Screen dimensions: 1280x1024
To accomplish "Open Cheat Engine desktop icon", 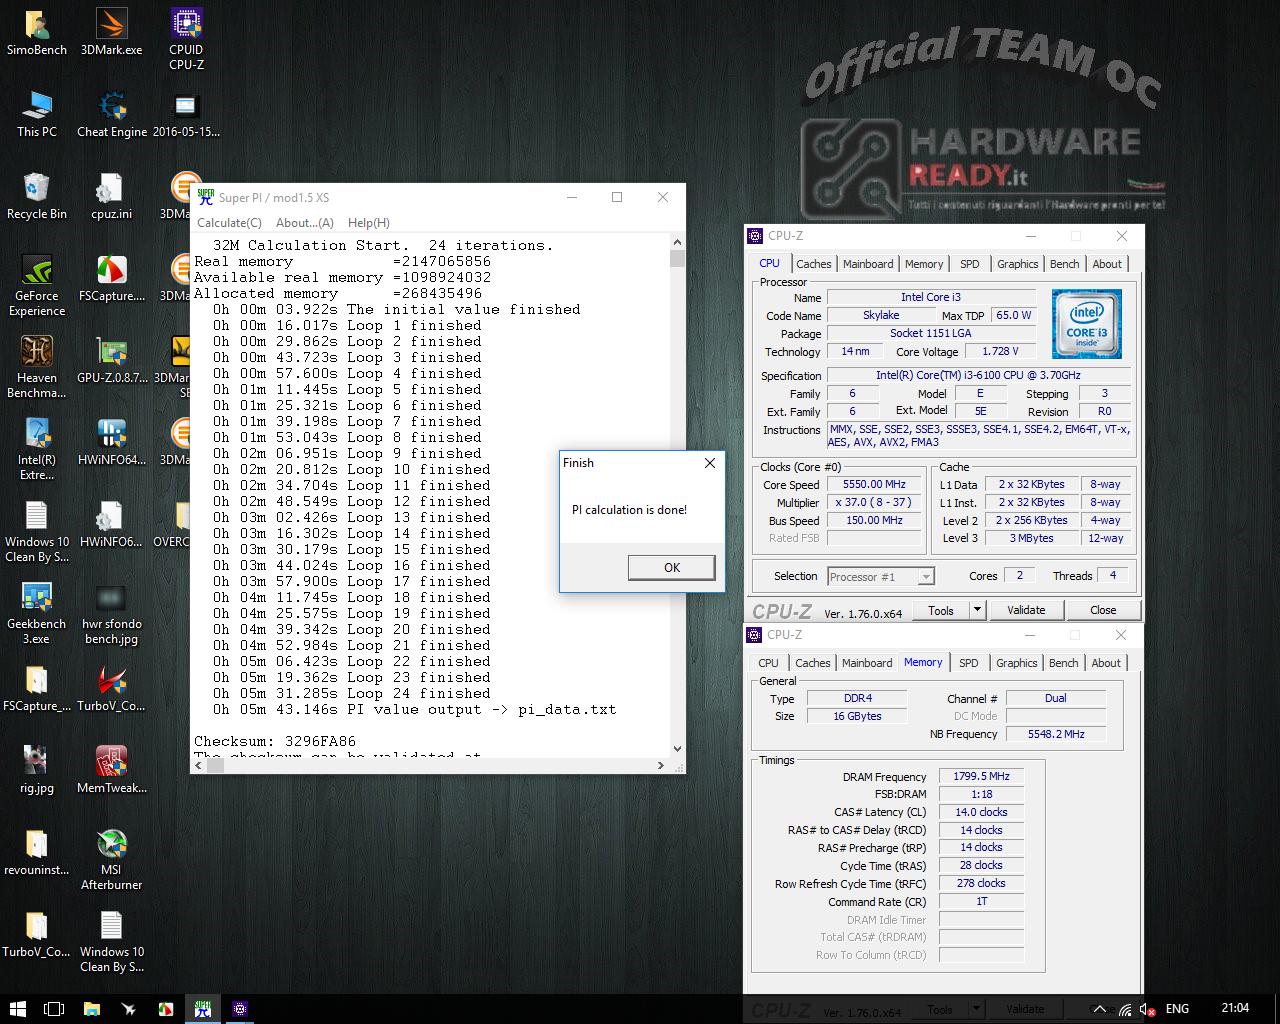I will pyautogui.click(x=112, y=114).
